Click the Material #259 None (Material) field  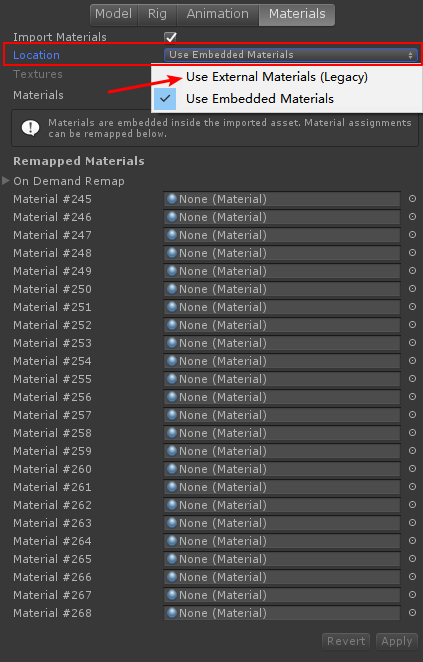point(282,451)
